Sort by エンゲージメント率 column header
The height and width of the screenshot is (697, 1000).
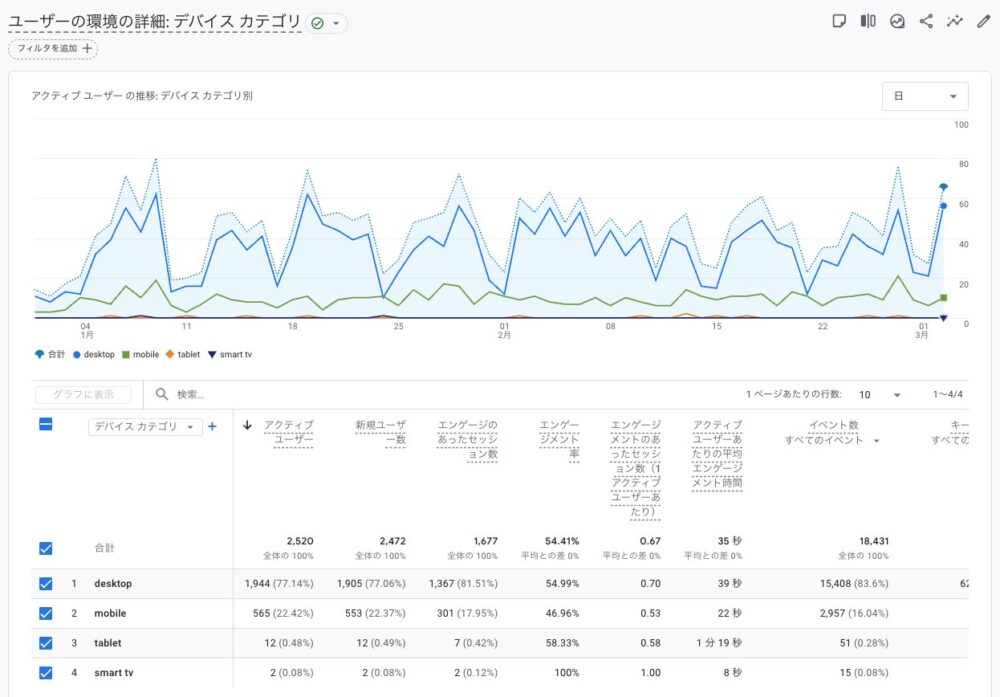click(x=558, y=439)
